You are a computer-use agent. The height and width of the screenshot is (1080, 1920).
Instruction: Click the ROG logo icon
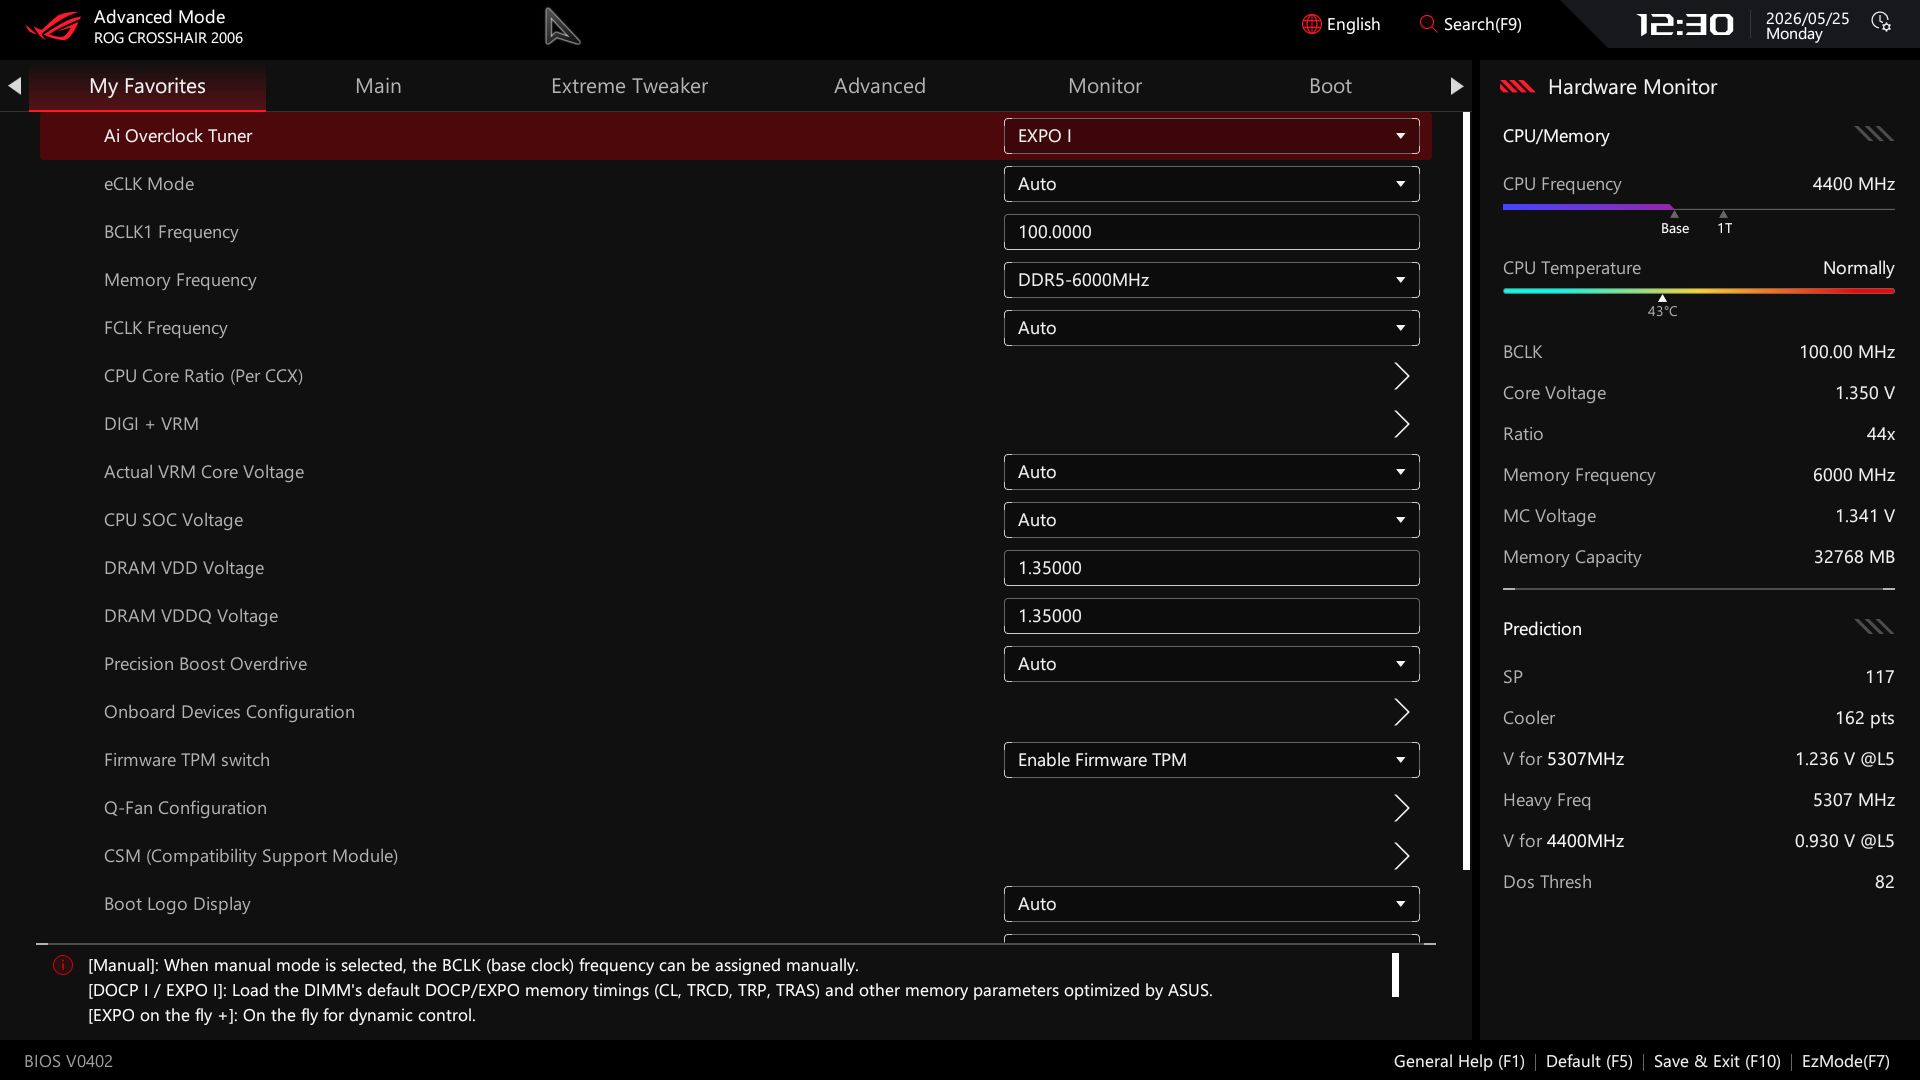point(53,26)
